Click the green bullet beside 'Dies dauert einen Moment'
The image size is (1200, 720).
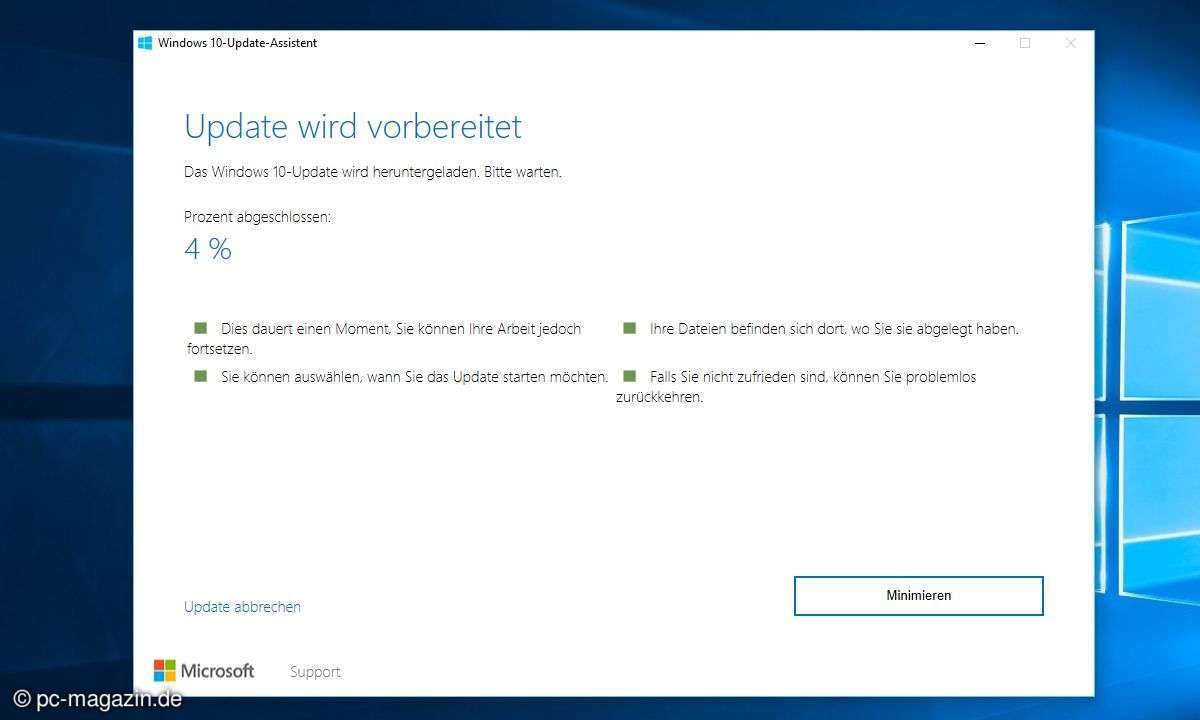pos(200,328)
